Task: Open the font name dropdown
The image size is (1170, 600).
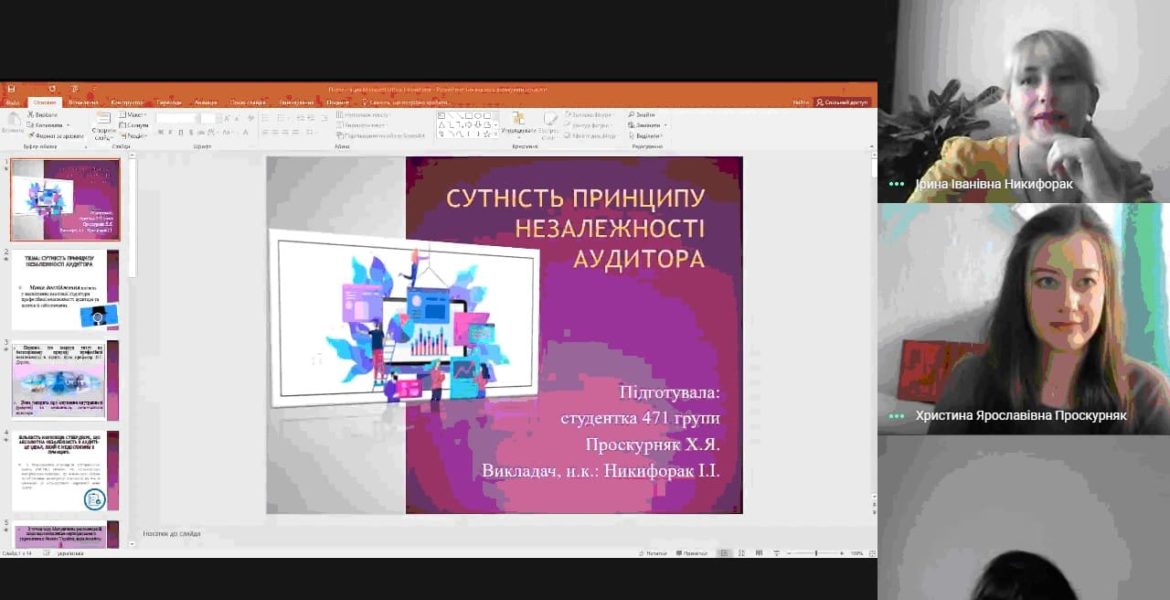Action: [178, 119]
